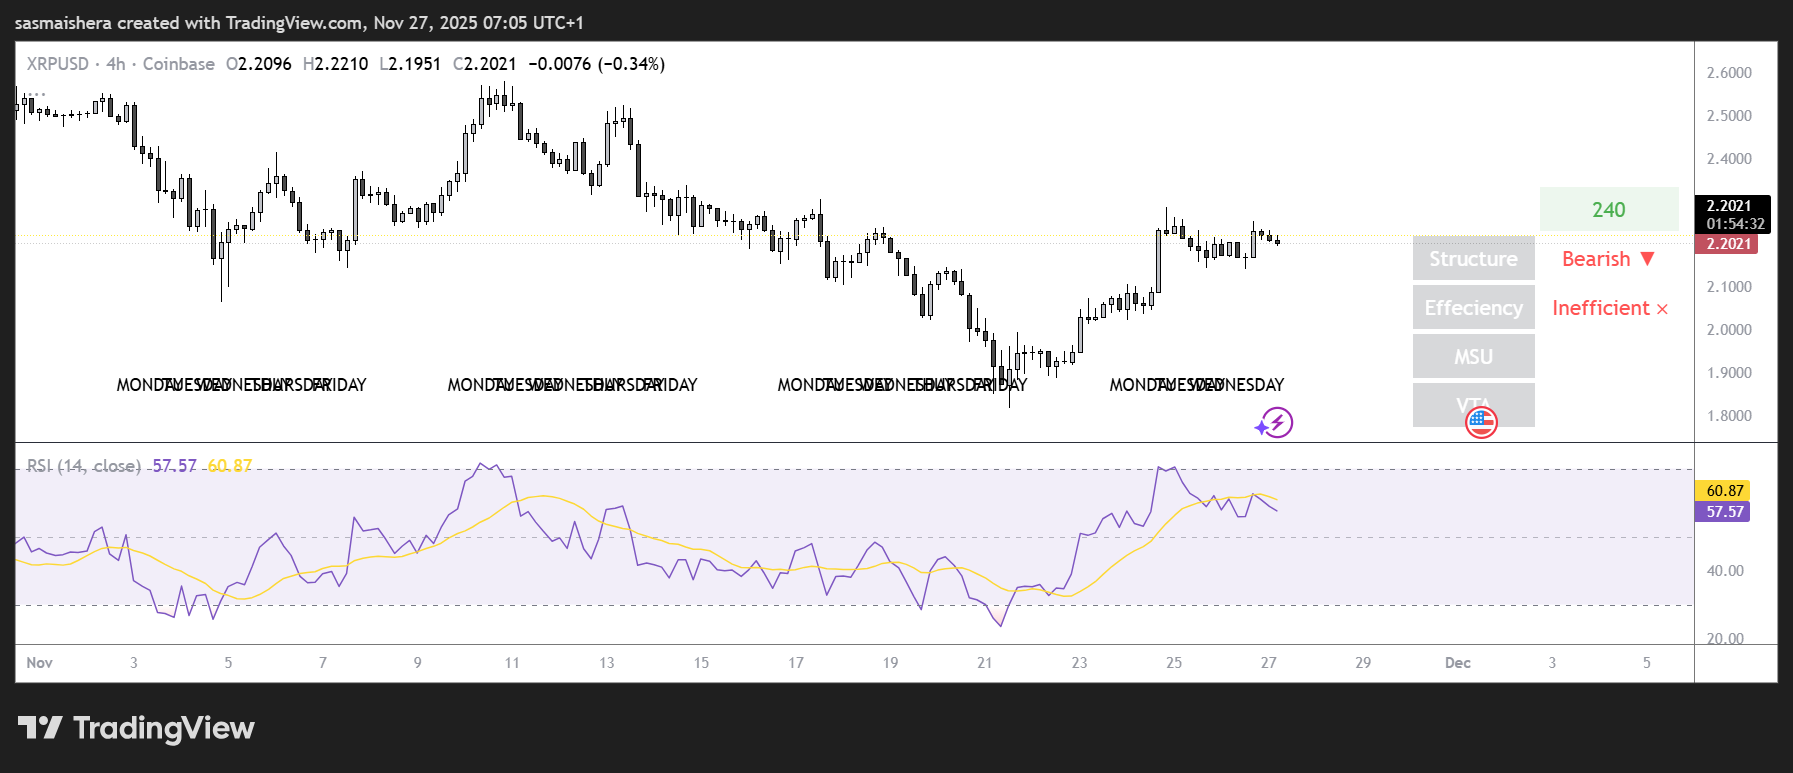Select the Effeciency table cell
Image resolution: width=1793 pixels, height=773 pixels.
click(1473, 308)
